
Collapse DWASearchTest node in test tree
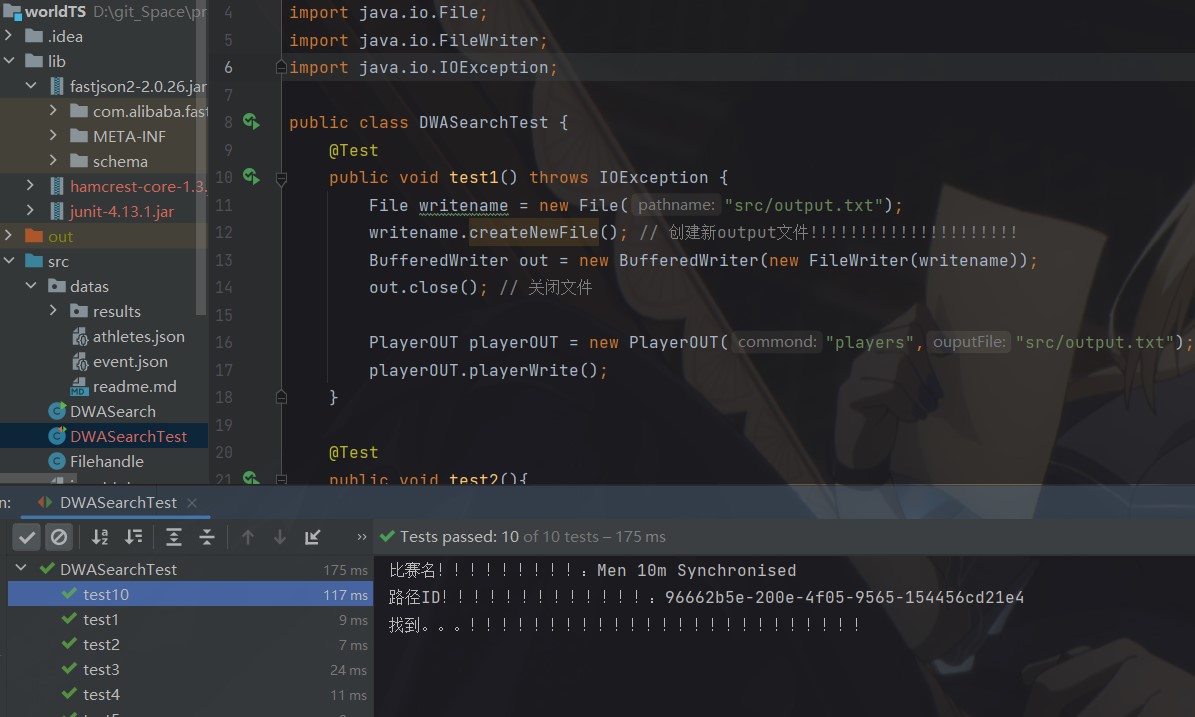pyautogui.click(x=21, y=568)
